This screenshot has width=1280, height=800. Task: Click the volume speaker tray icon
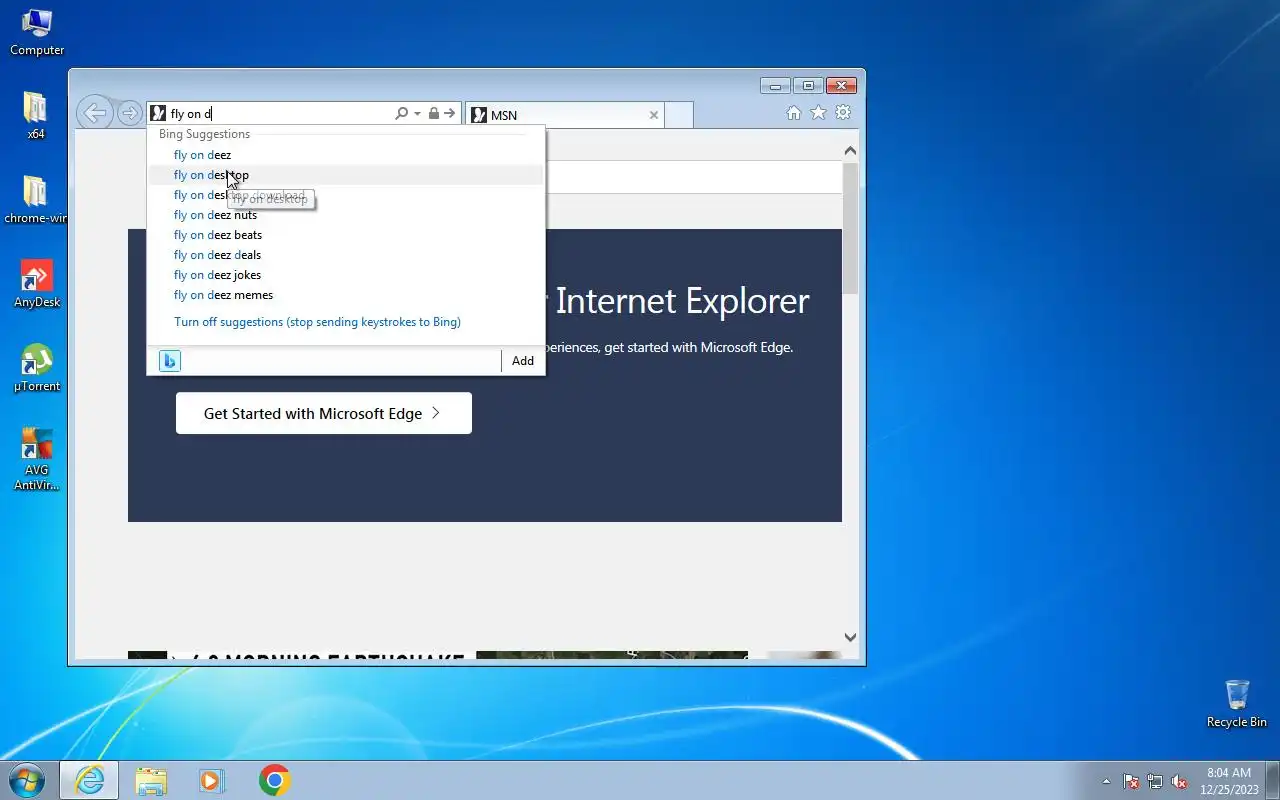click(x=1179, y=781)
